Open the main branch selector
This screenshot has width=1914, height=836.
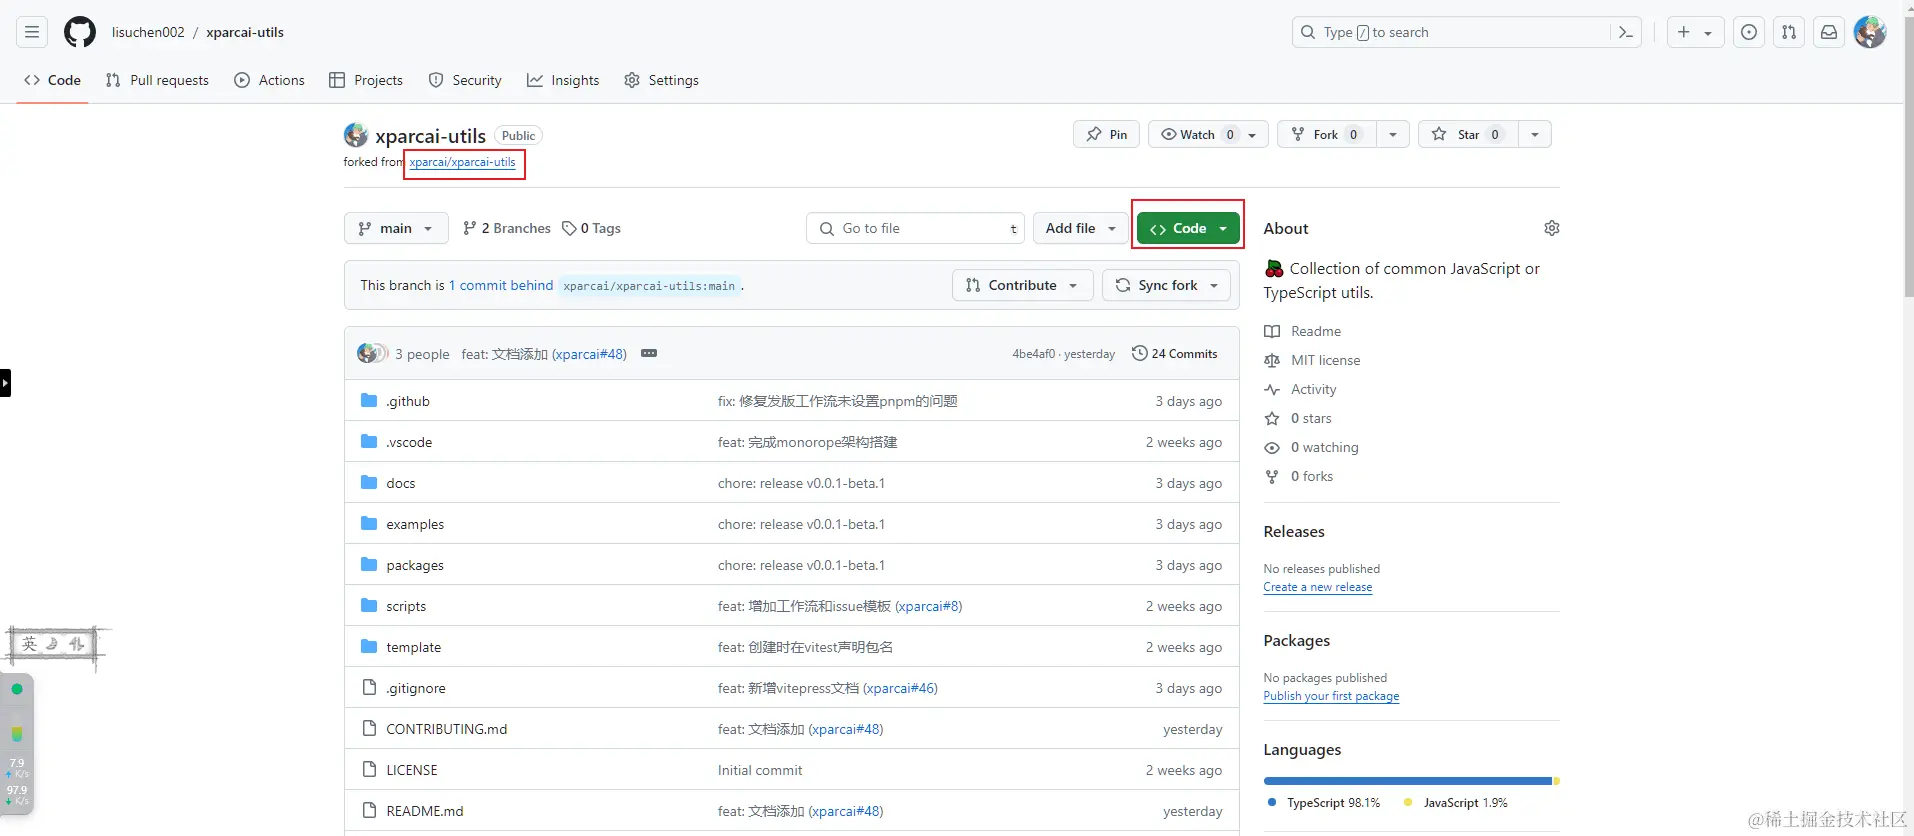pos(396,228)
